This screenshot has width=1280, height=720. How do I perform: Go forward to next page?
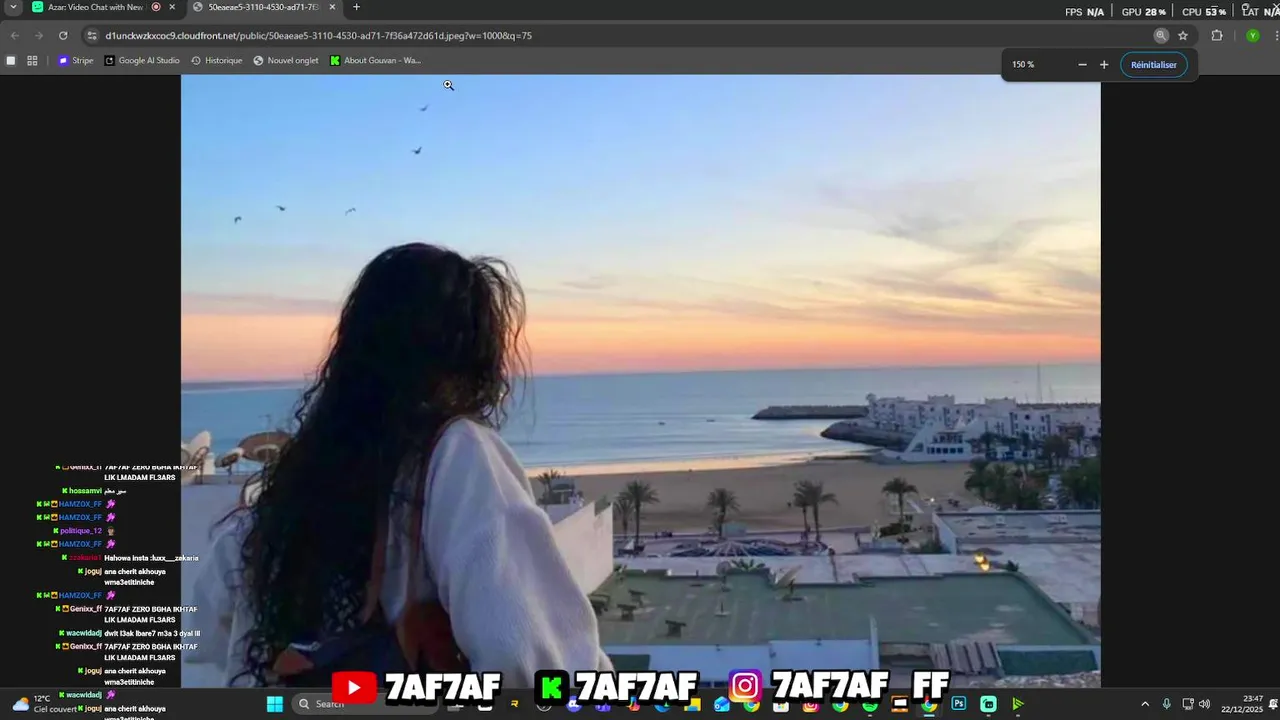point(39,36)
